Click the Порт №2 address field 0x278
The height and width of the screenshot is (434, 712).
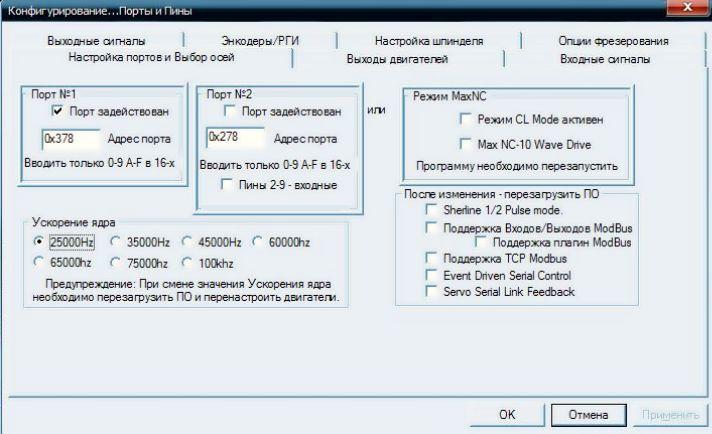point(234,137)
